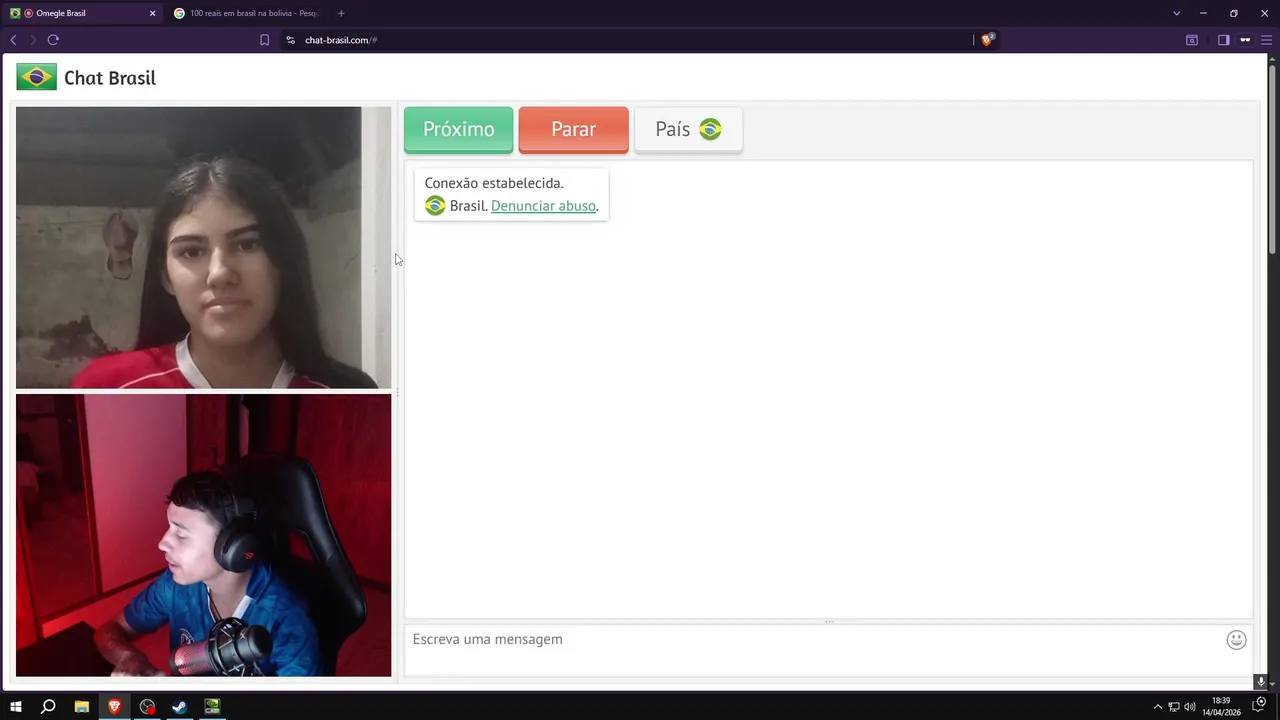Click the microphone icon near scrollbar bottom
Screen dimensions: 1280x720
pyautogui.click(x=1261, y=682)
